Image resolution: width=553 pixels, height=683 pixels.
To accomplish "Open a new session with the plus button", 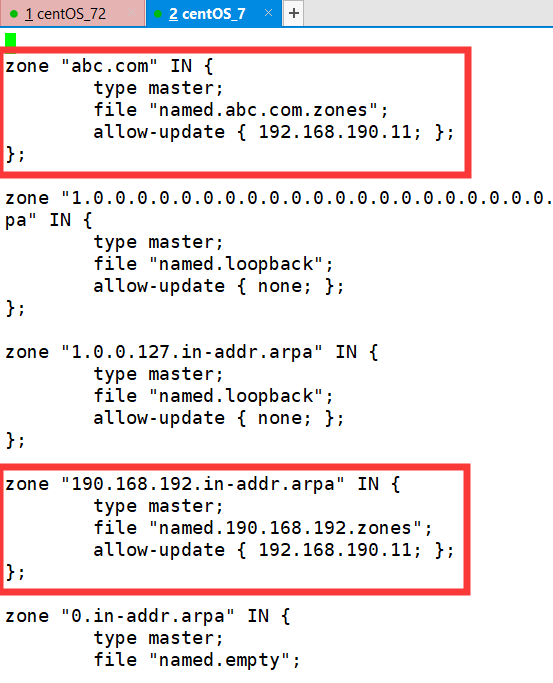I will [294, 14].
